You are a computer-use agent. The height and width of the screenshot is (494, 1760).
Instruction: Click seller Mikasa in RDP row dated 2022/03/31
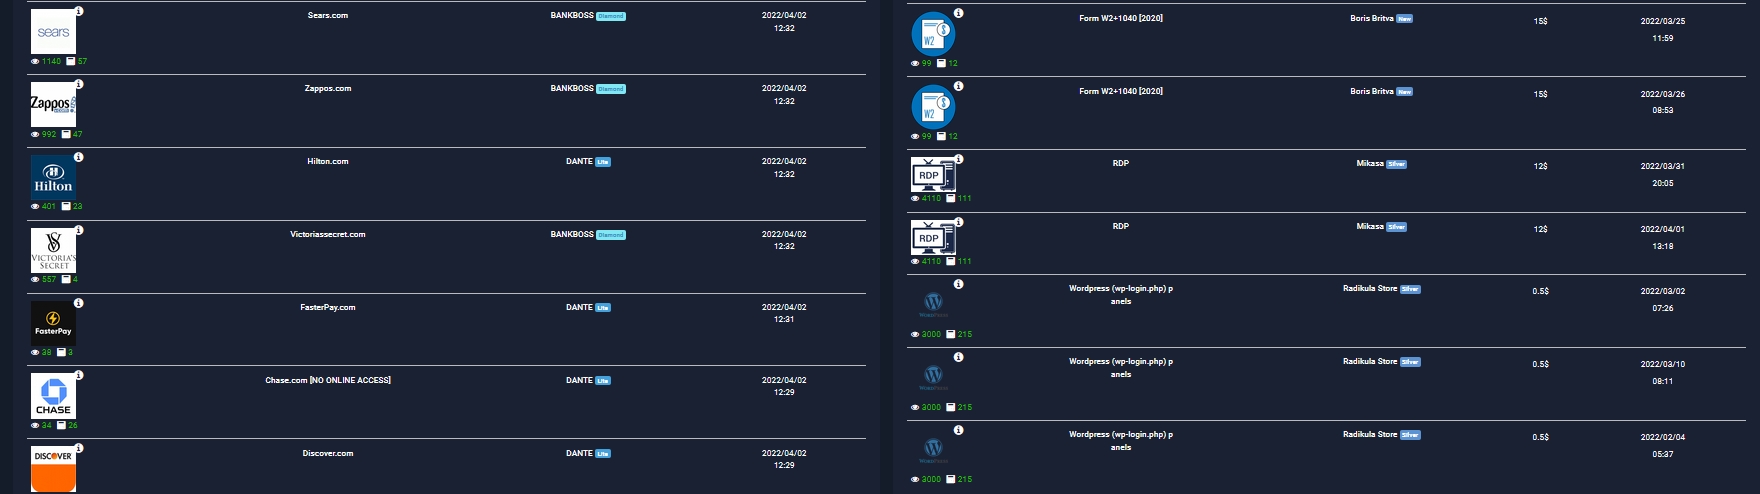1370,163
